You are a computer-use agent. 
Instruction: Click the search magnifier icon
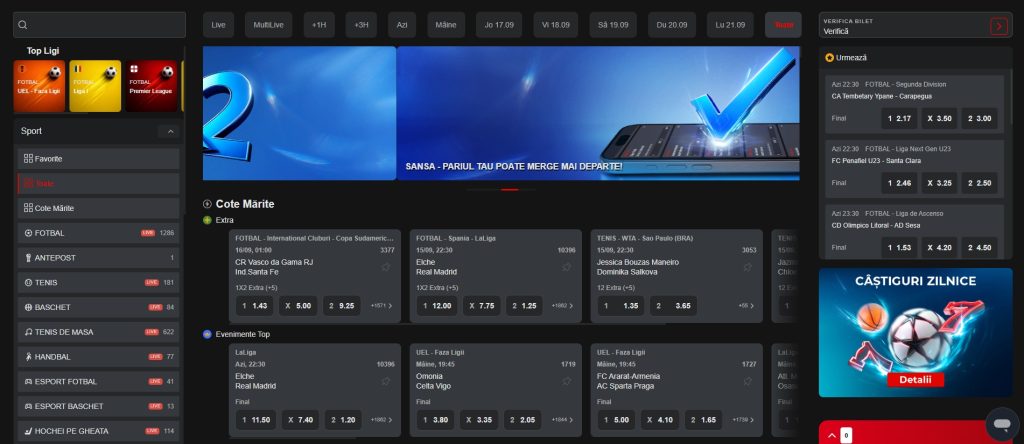[x=23, y=25]
